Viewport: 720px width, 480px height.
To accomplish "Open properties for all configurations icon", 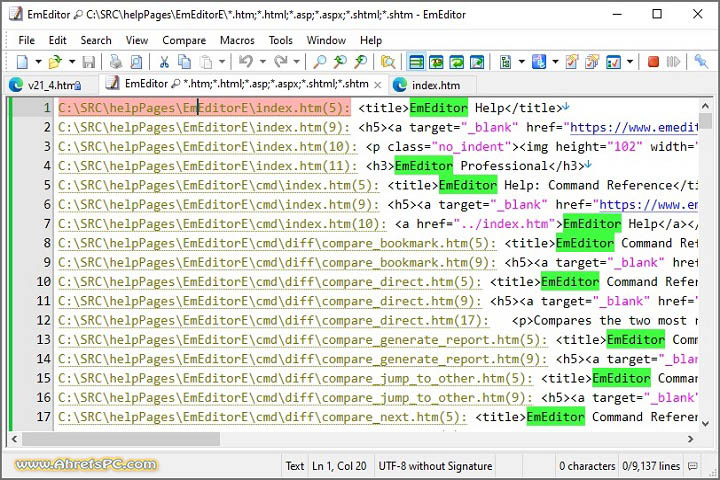I will 592,62.
